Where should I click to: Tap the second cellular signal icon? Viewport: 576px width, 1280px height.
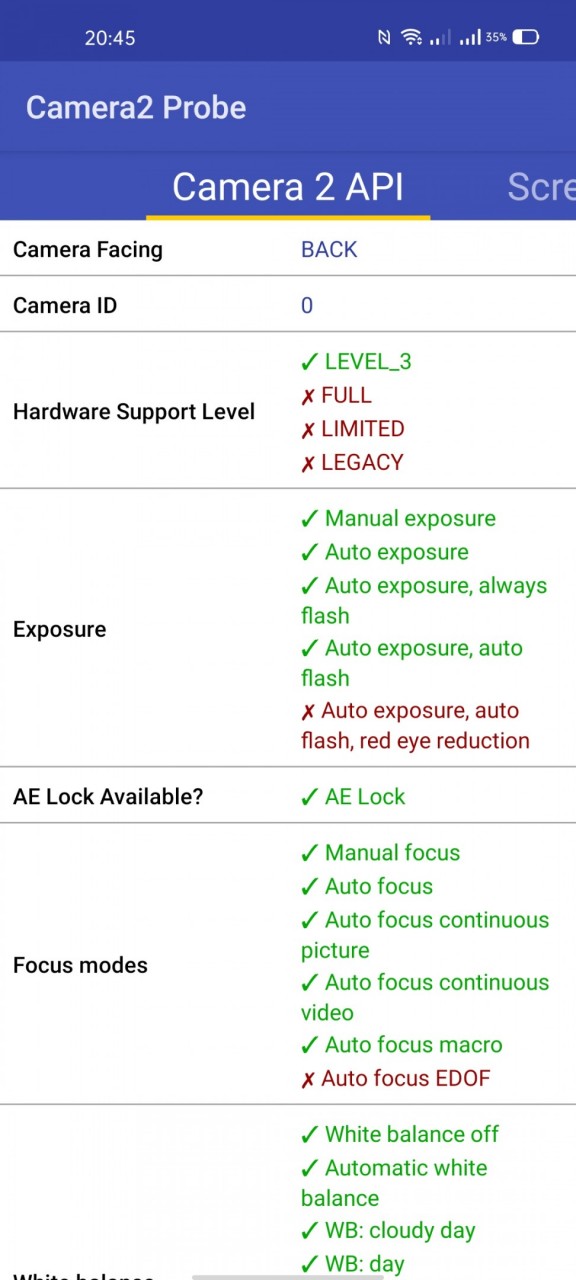coord(470,38)
